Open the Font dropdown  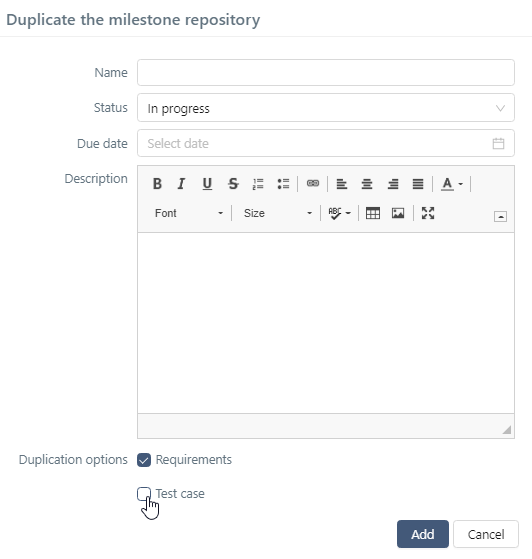click(189, 213)
